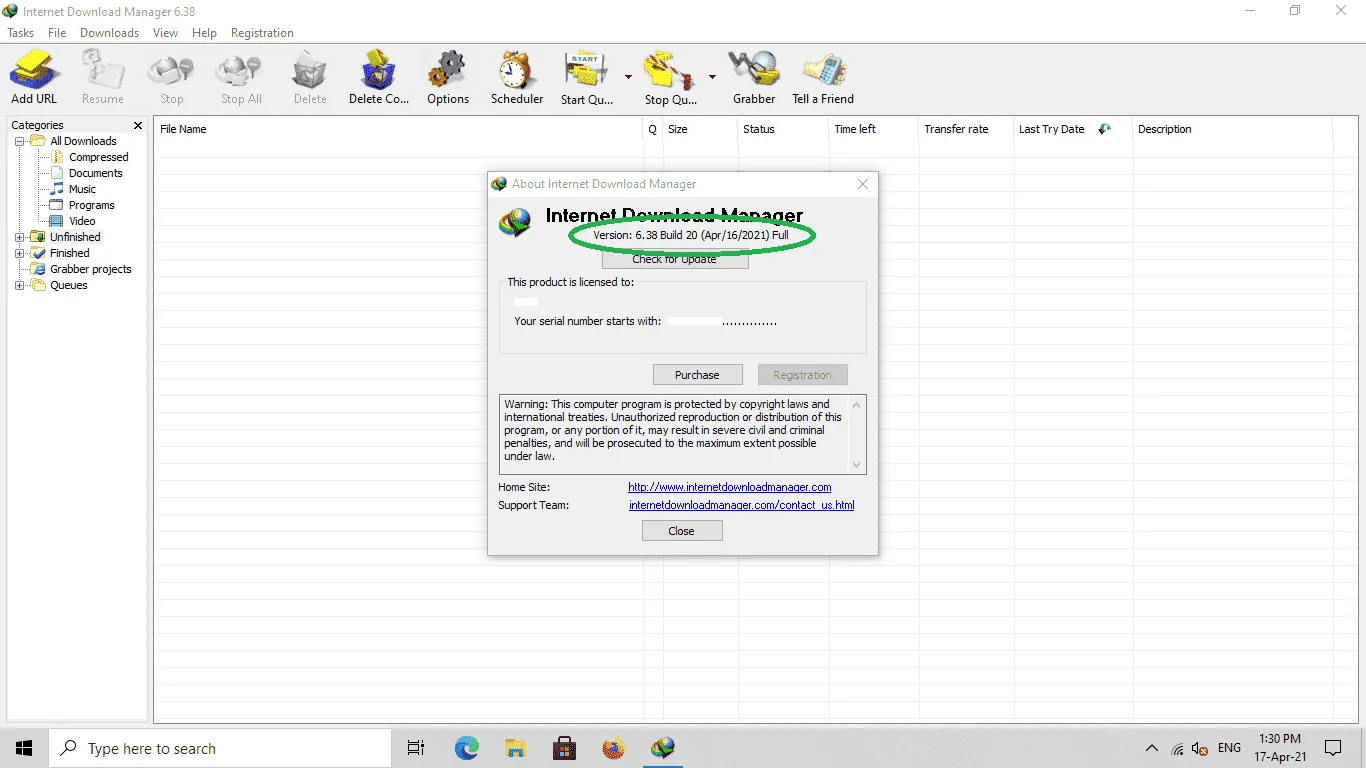Click the Add URL toolbar icon
The height and width of the screenshot is (768, 1366).
34,78
